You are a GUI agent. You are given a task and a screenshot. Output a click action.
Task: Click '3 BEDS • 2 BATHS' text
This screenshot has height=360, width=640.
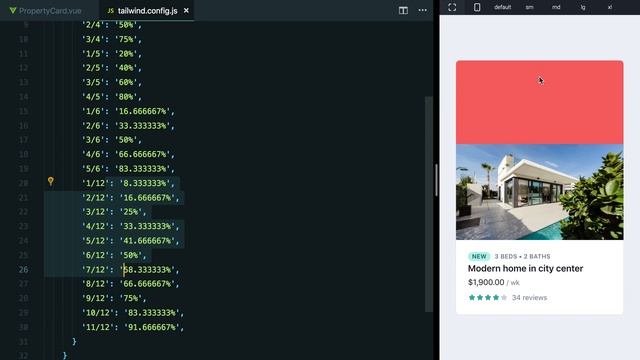click(522, 256)
